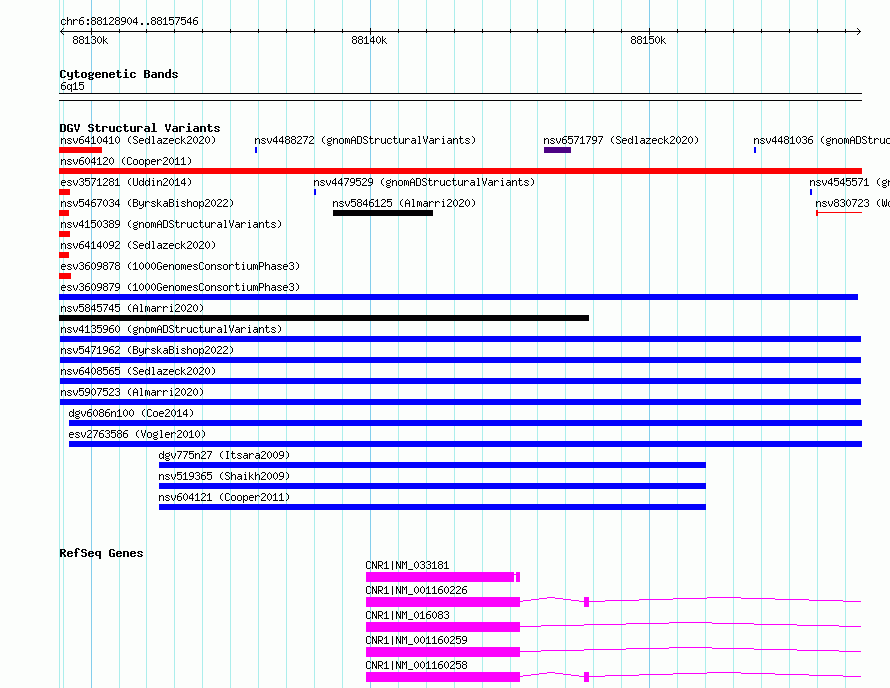Click the nsv4545571 variant label
This screenshot has height=688, width=890.
coord(849,182)
